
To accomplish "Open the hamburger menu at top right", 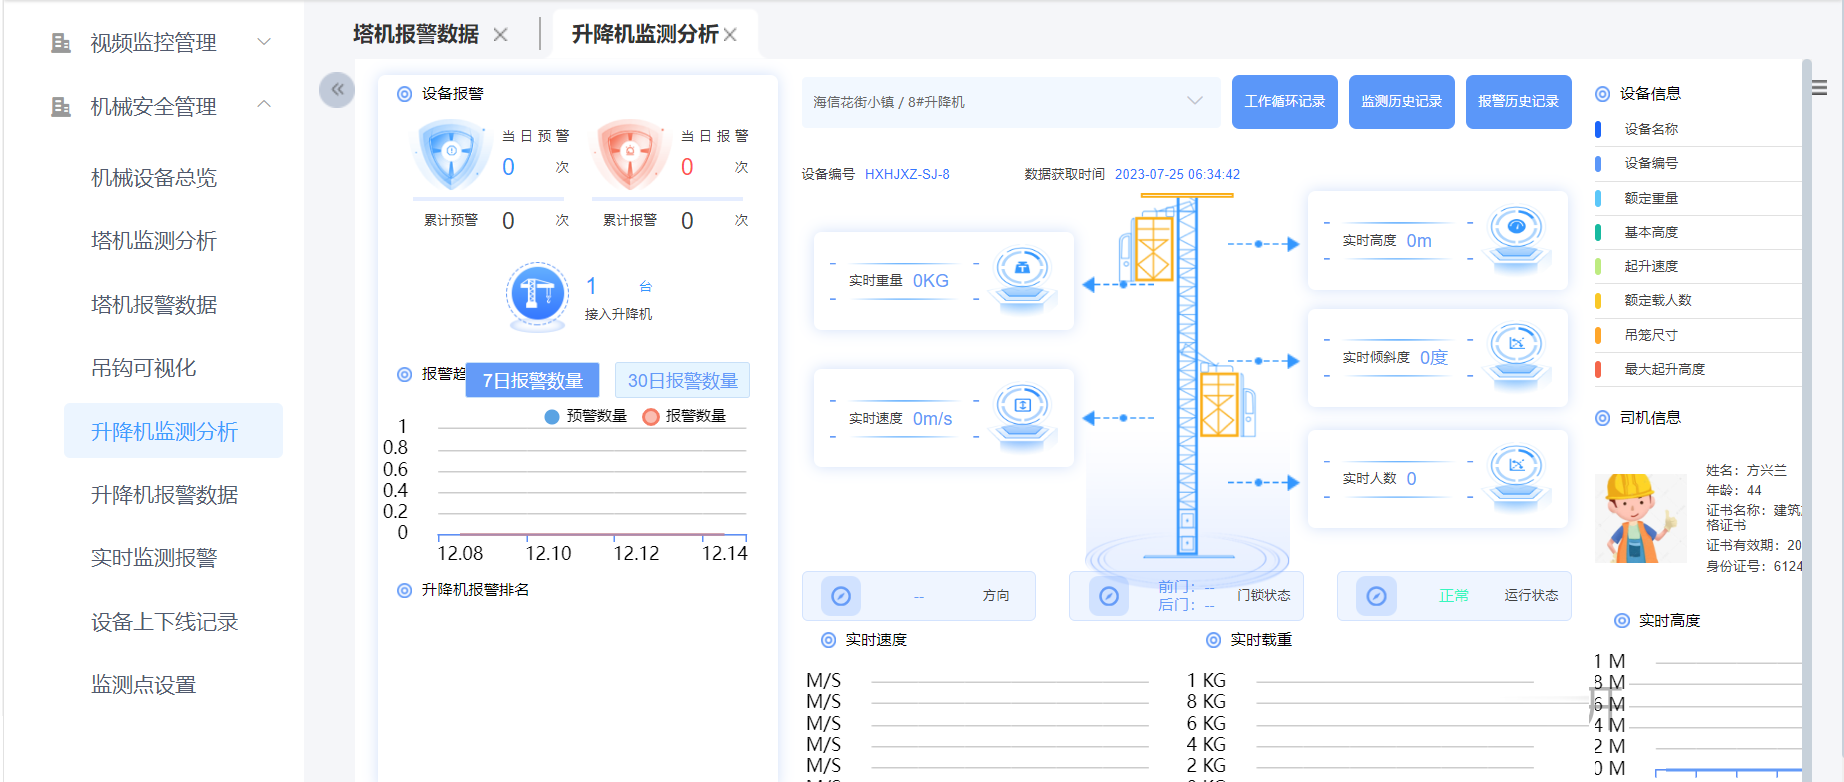I will pos(1819,88).
